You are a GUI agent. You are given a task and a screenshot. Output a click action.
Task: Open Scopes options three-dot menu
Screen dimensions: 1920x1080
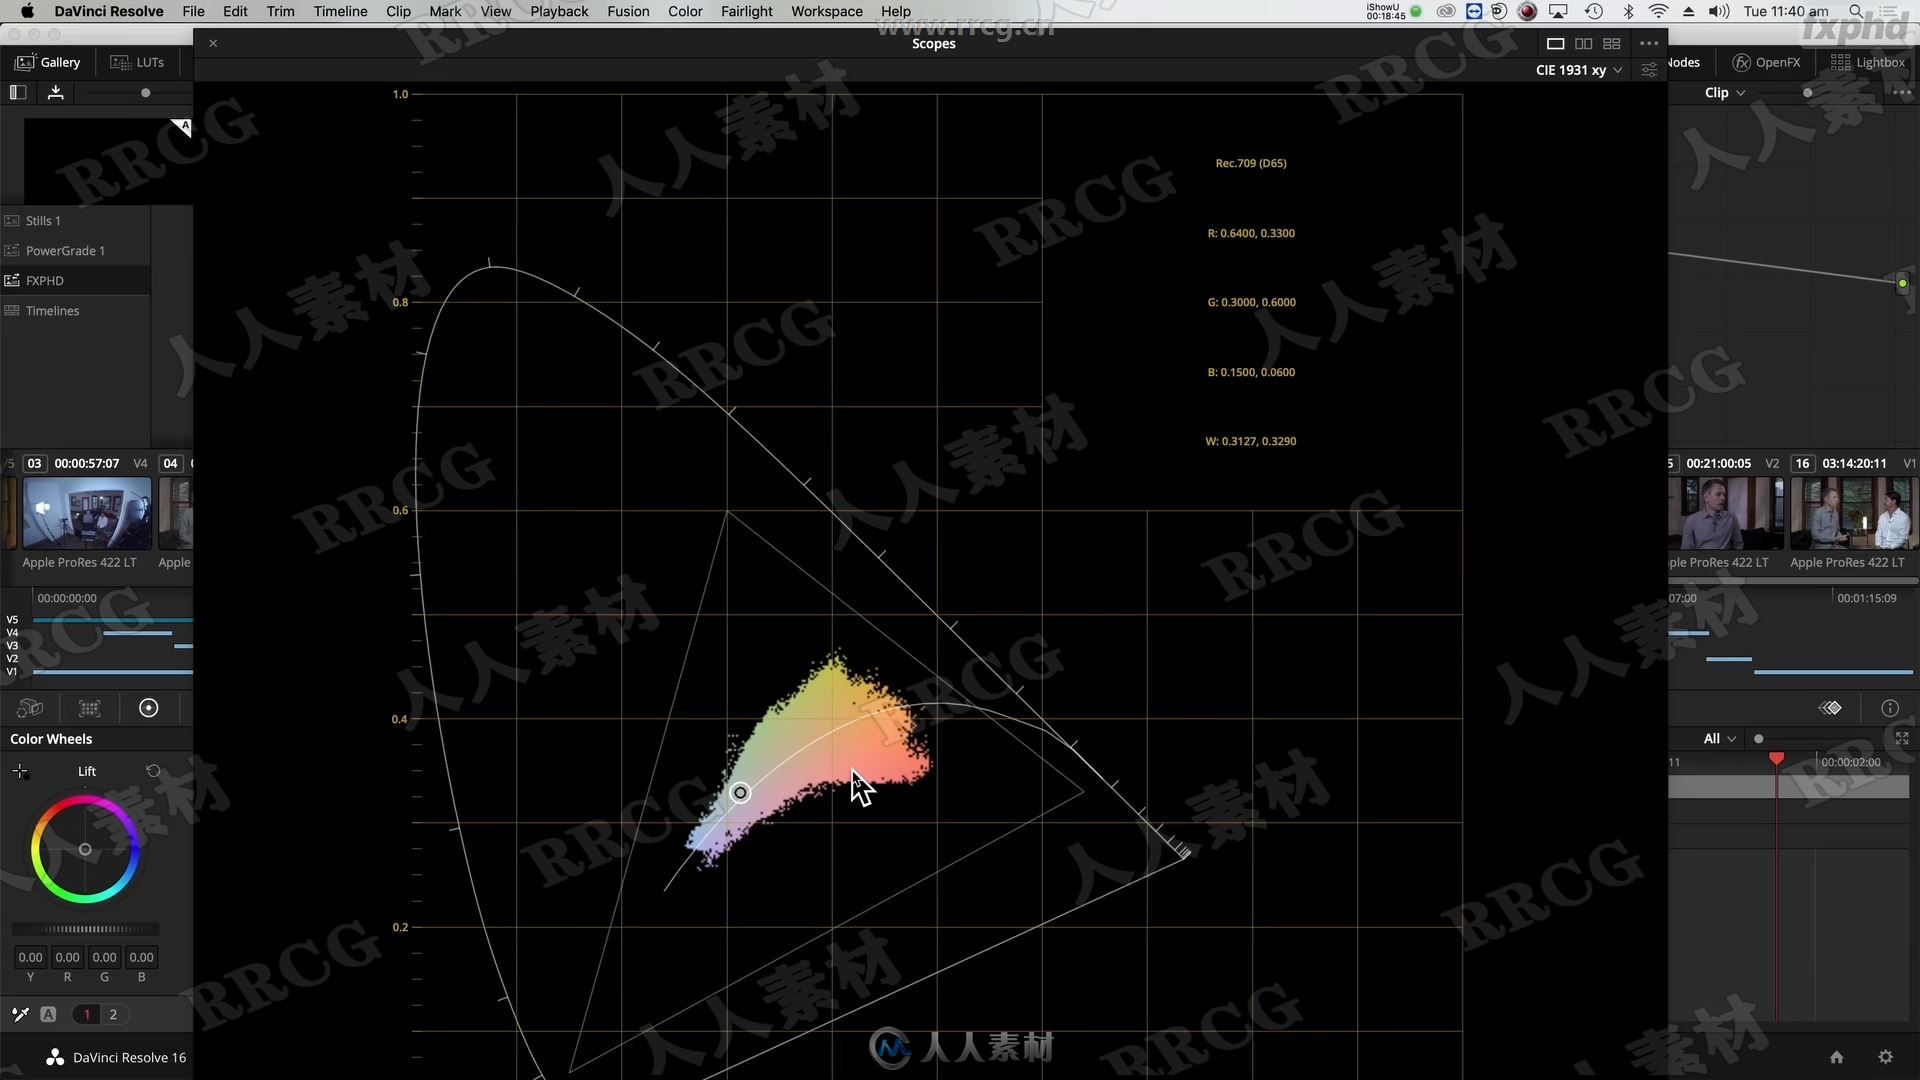(x=1649, y=43)
